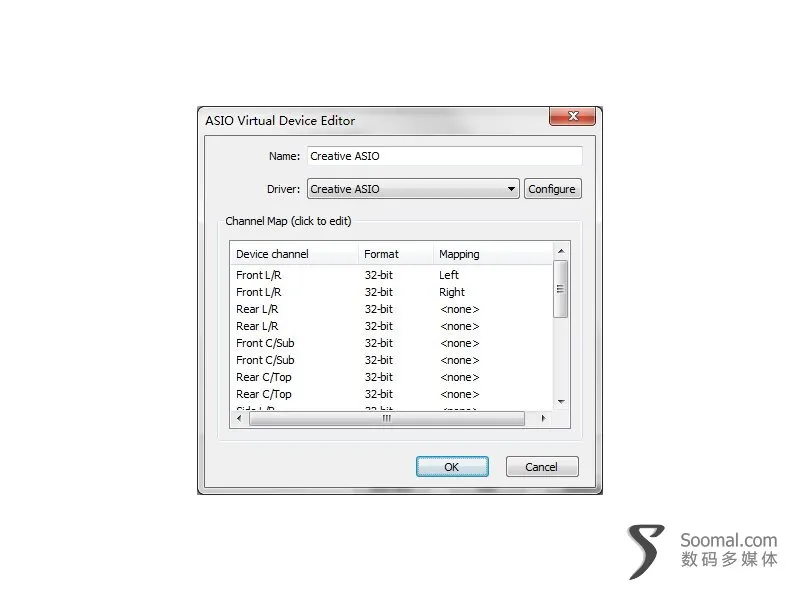Select the first Rear C/Top row
Viewport: 800px width, 600px height.
tap(391, 378)
